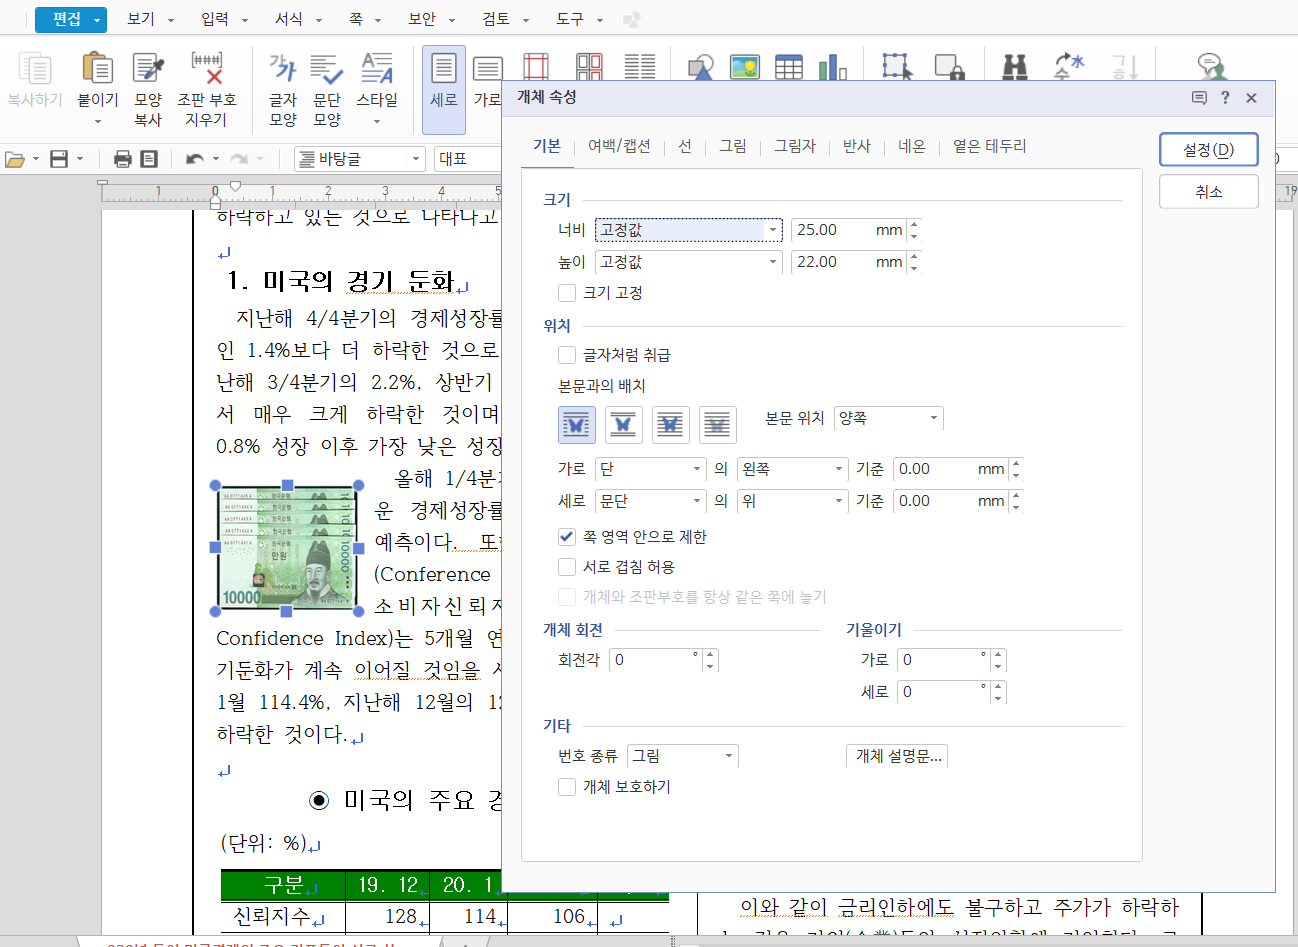Click the print icon in the toolbar

point(123,159)
